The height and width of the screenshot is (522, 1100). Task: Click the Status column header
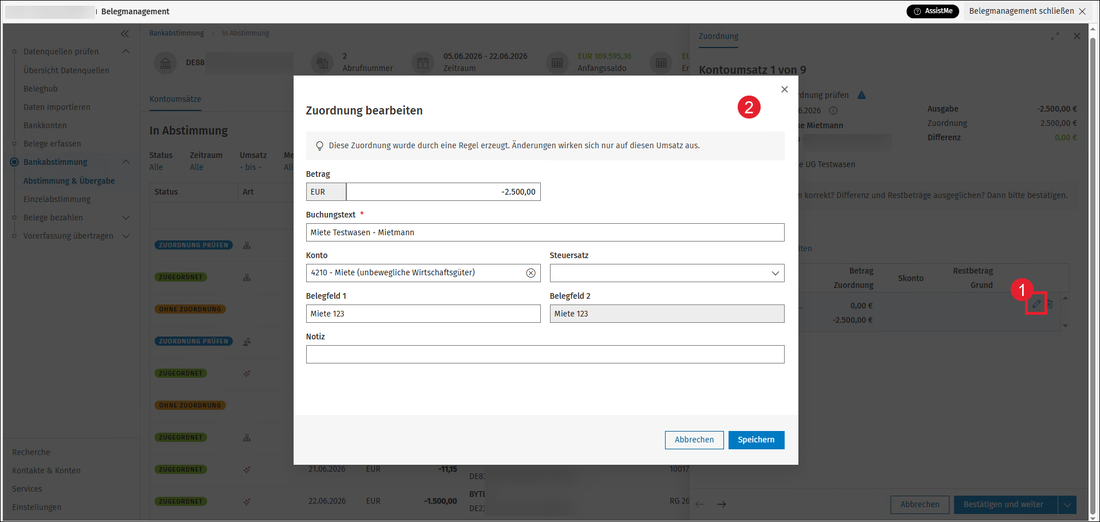(166, 192)
